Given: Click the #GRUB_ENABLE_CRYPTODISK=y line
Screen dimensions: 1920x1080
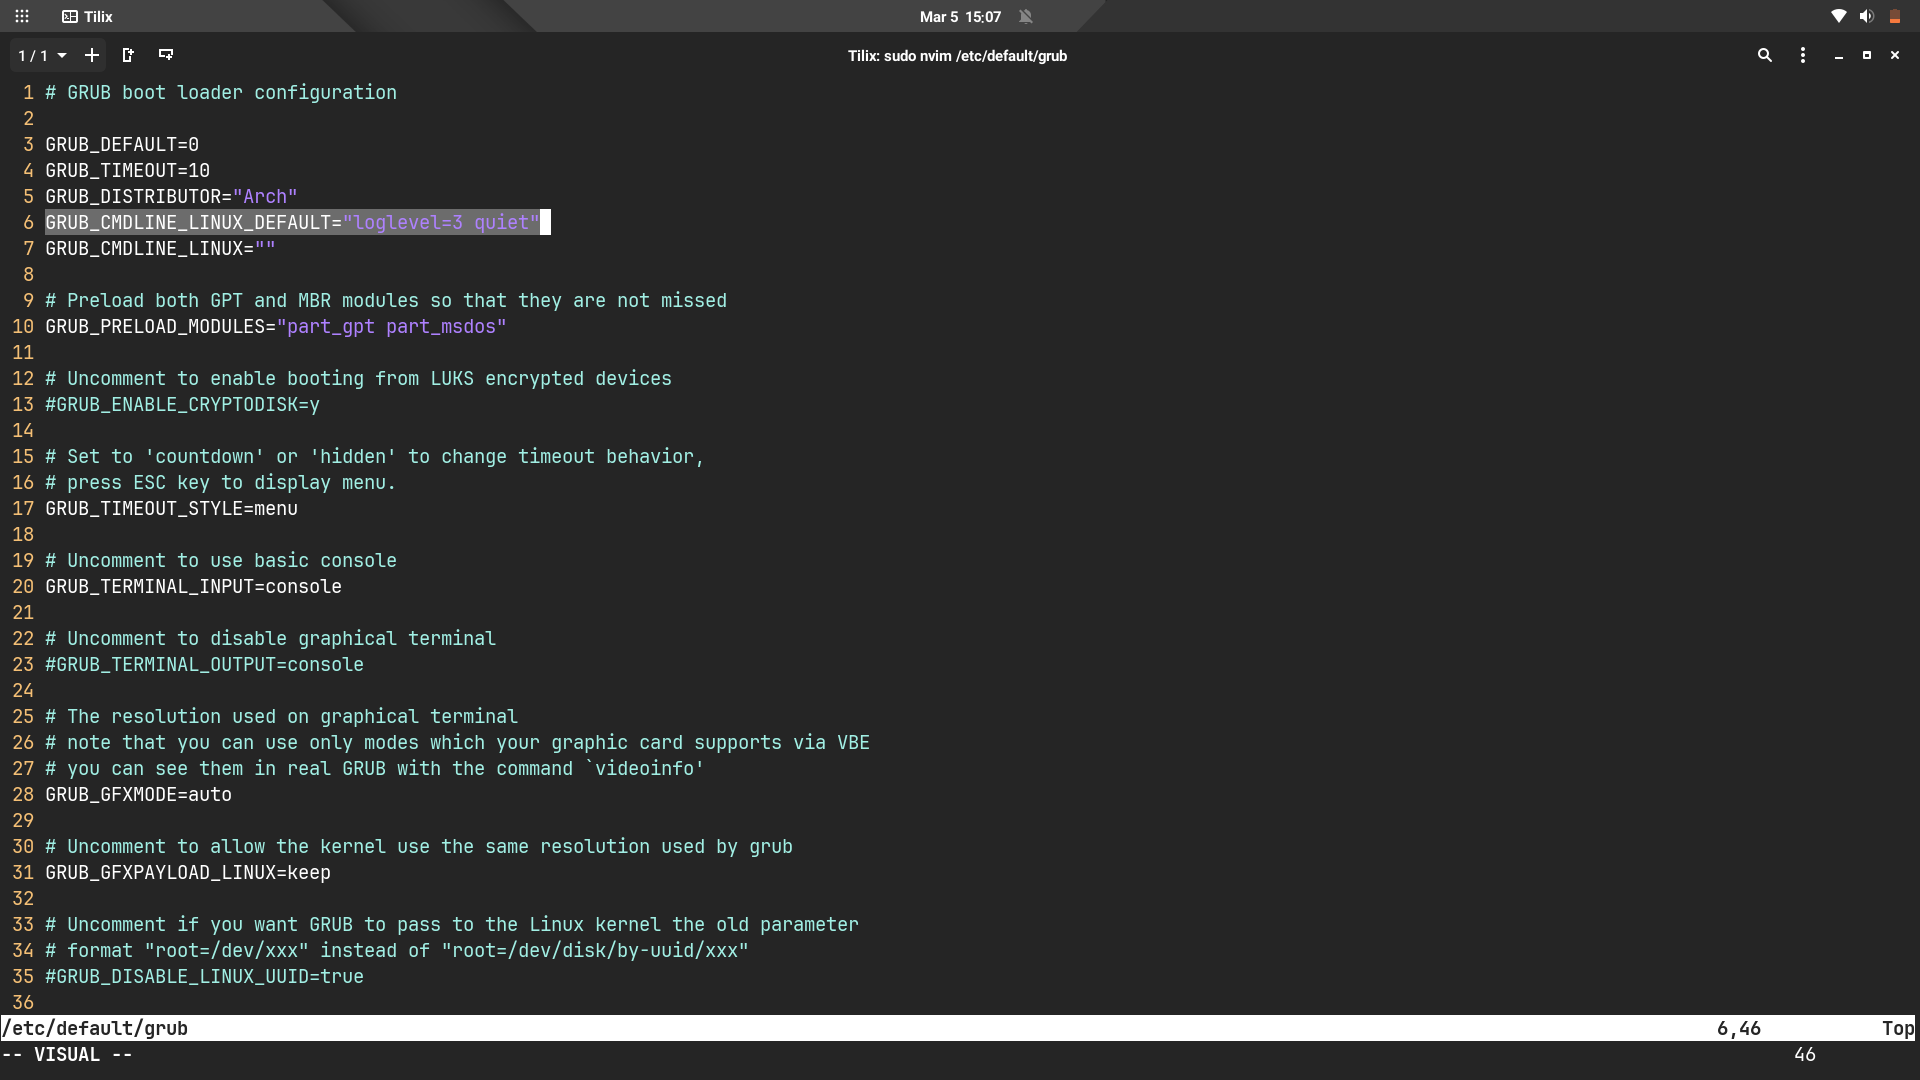Looking at the screenshot, I should click(x=182, y=405).
